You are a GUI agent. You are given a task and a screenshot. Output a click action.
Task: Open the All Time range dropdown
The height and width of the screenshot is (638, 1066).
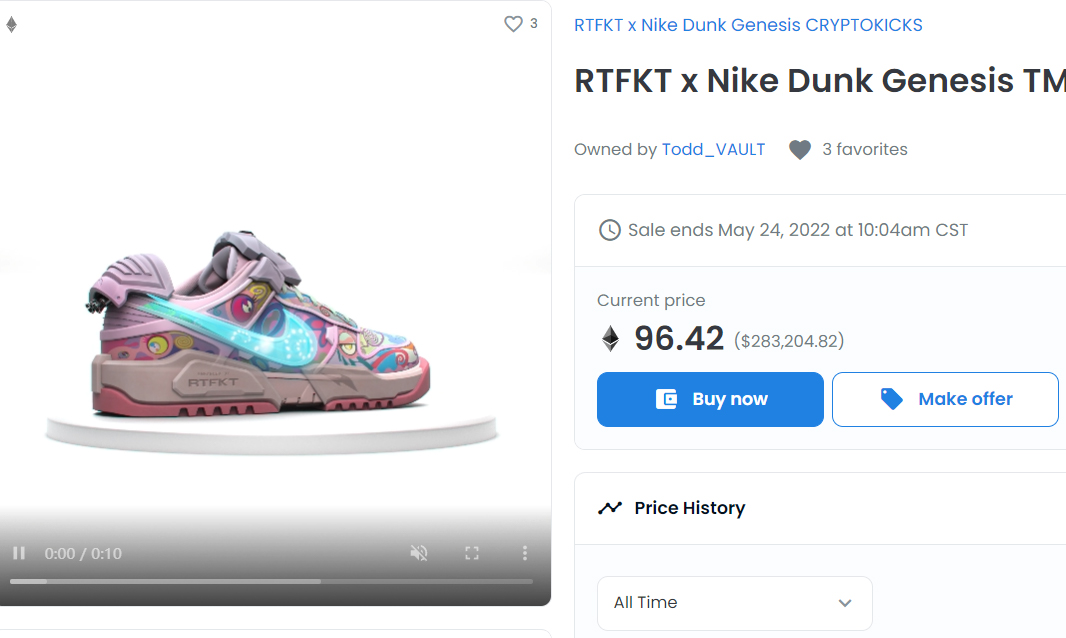click(734, 603)
